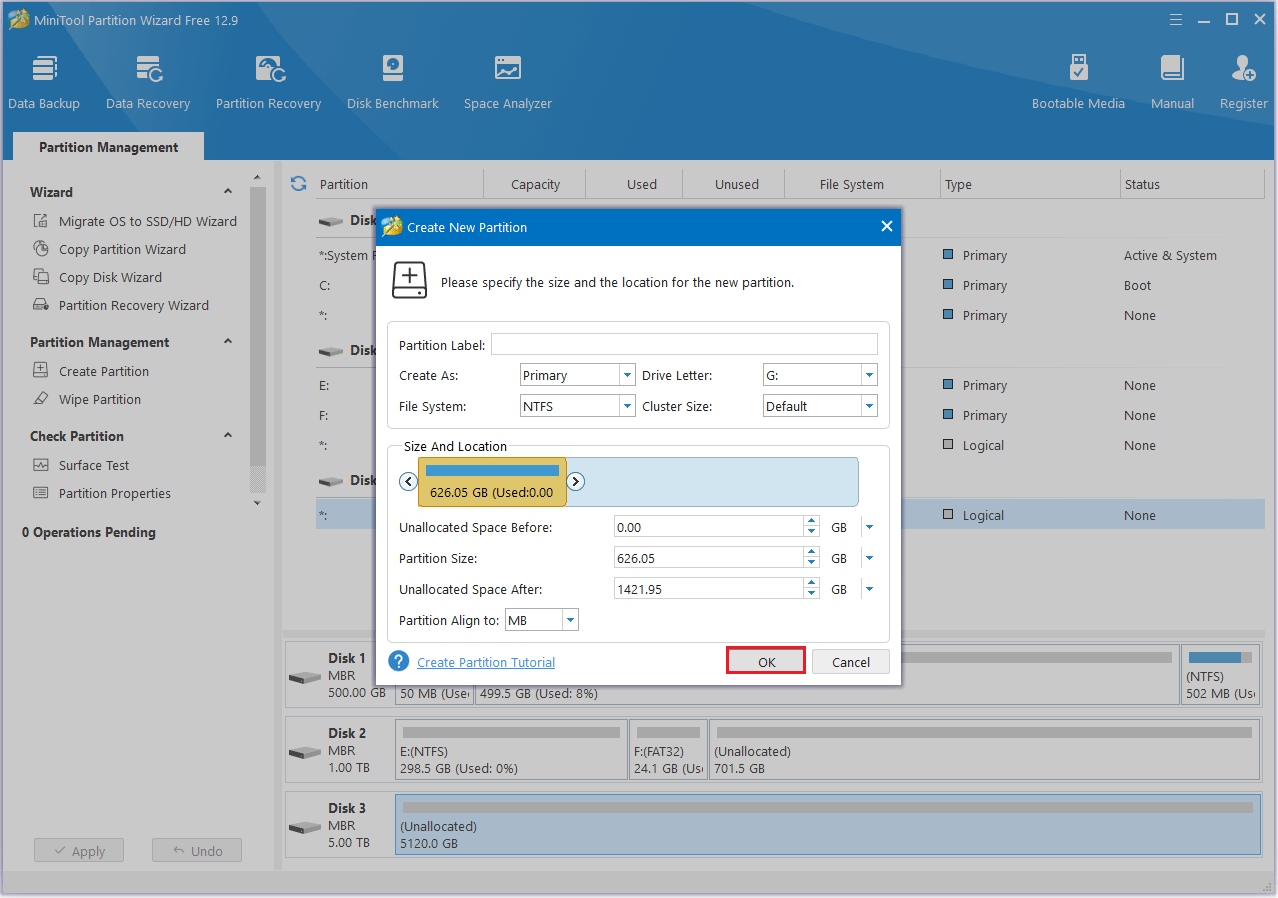Refresh the partition list

(298, 183)
